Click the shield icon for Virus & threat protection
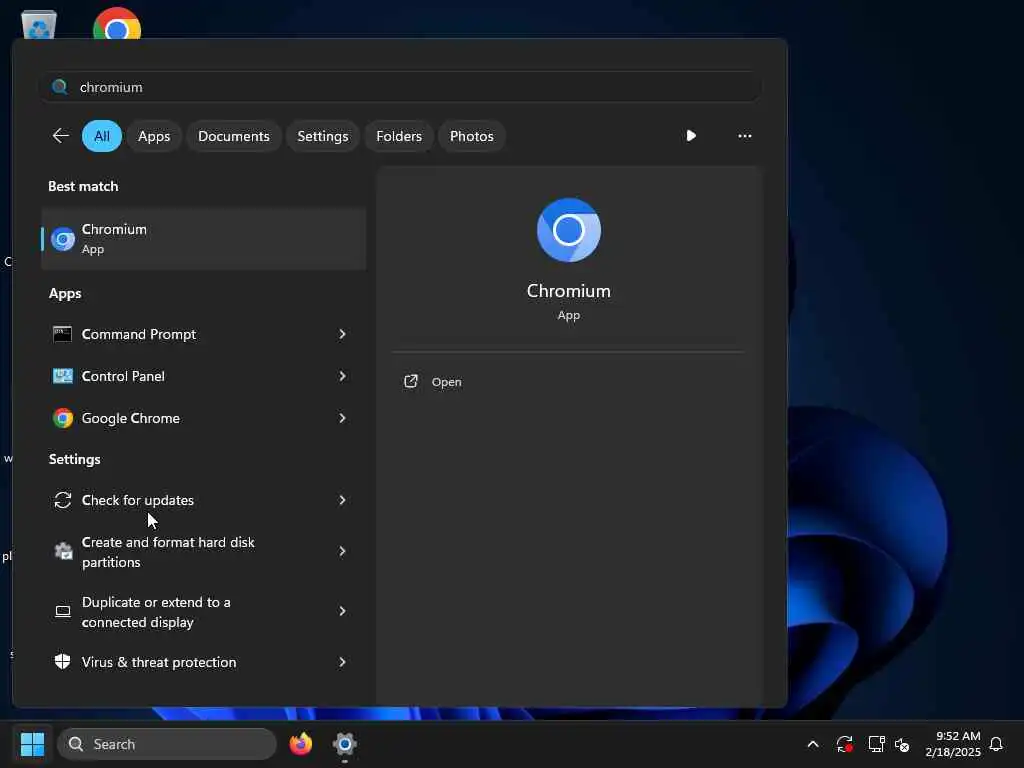Viewport: 1024px width, 768px height. pyautogui.click(x=63, y=662)
